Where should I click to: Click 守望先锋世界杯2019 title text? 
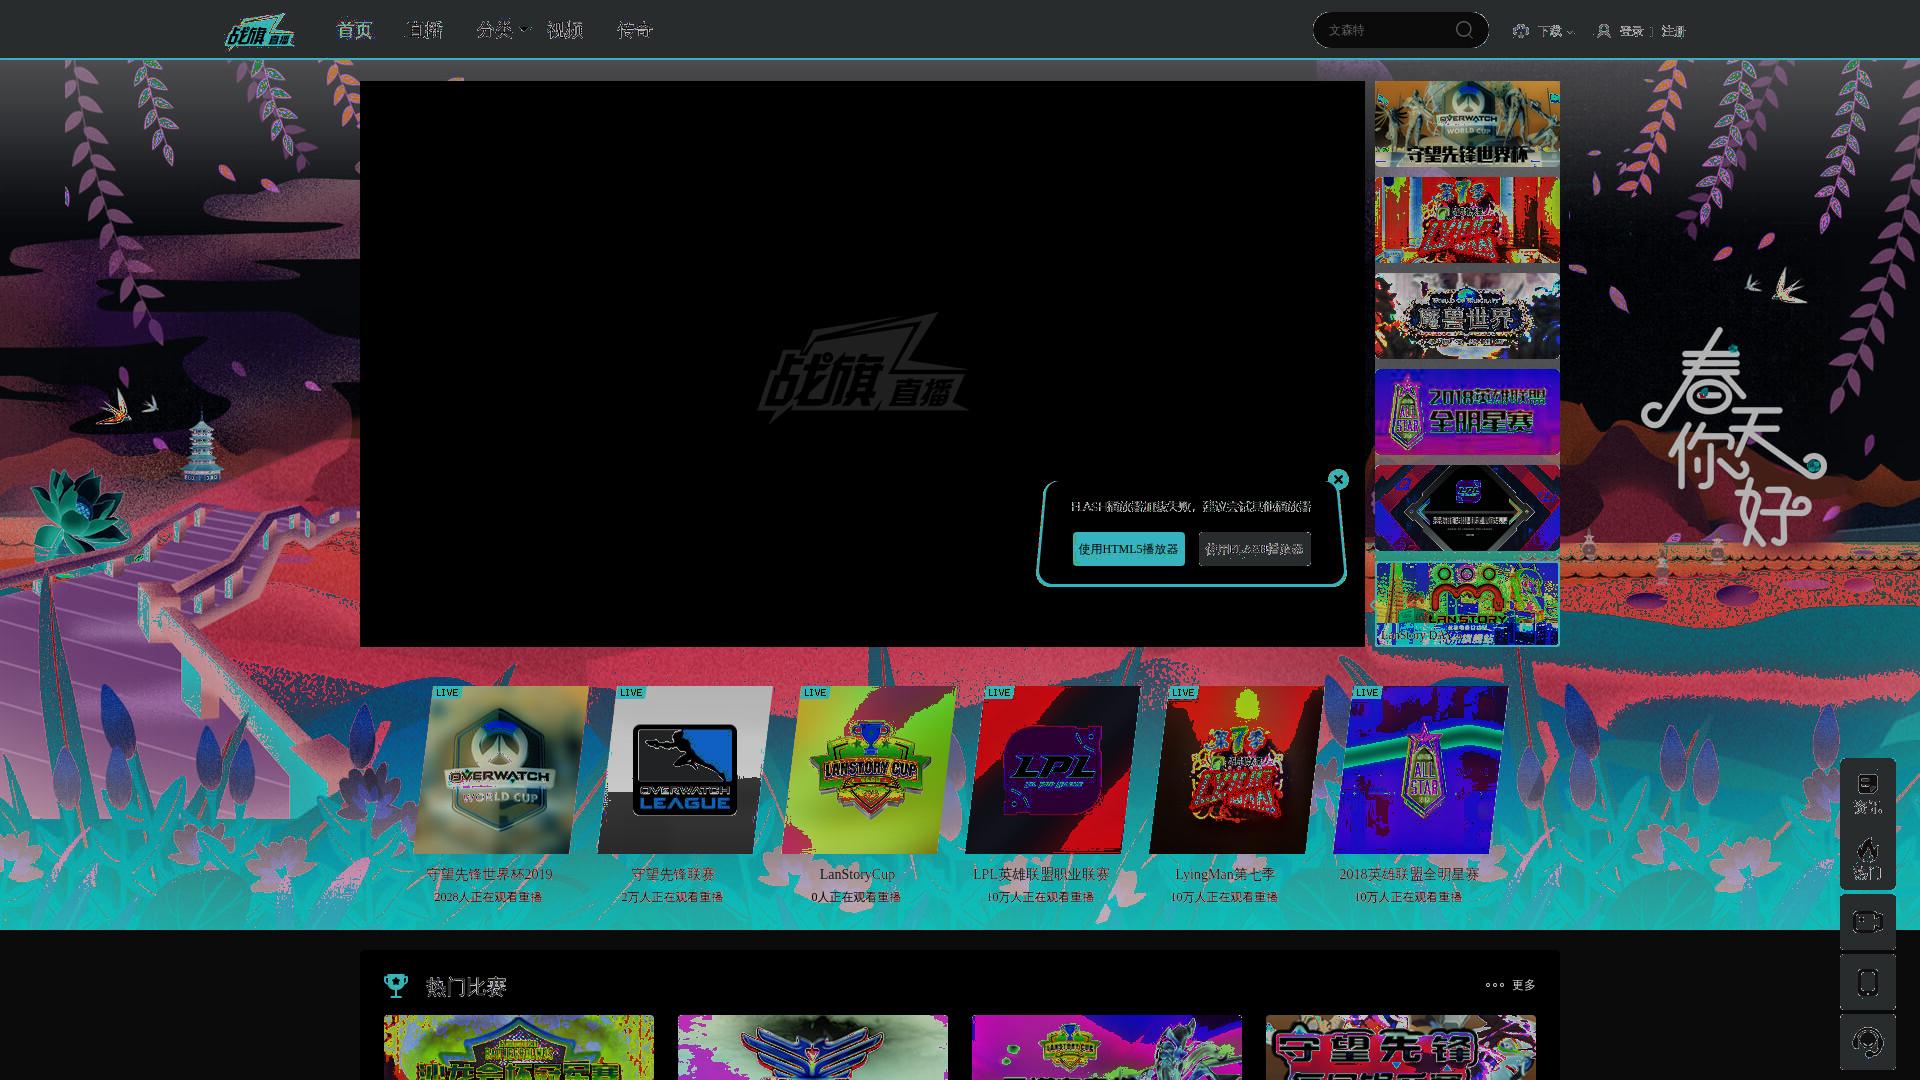click(489, 874)
